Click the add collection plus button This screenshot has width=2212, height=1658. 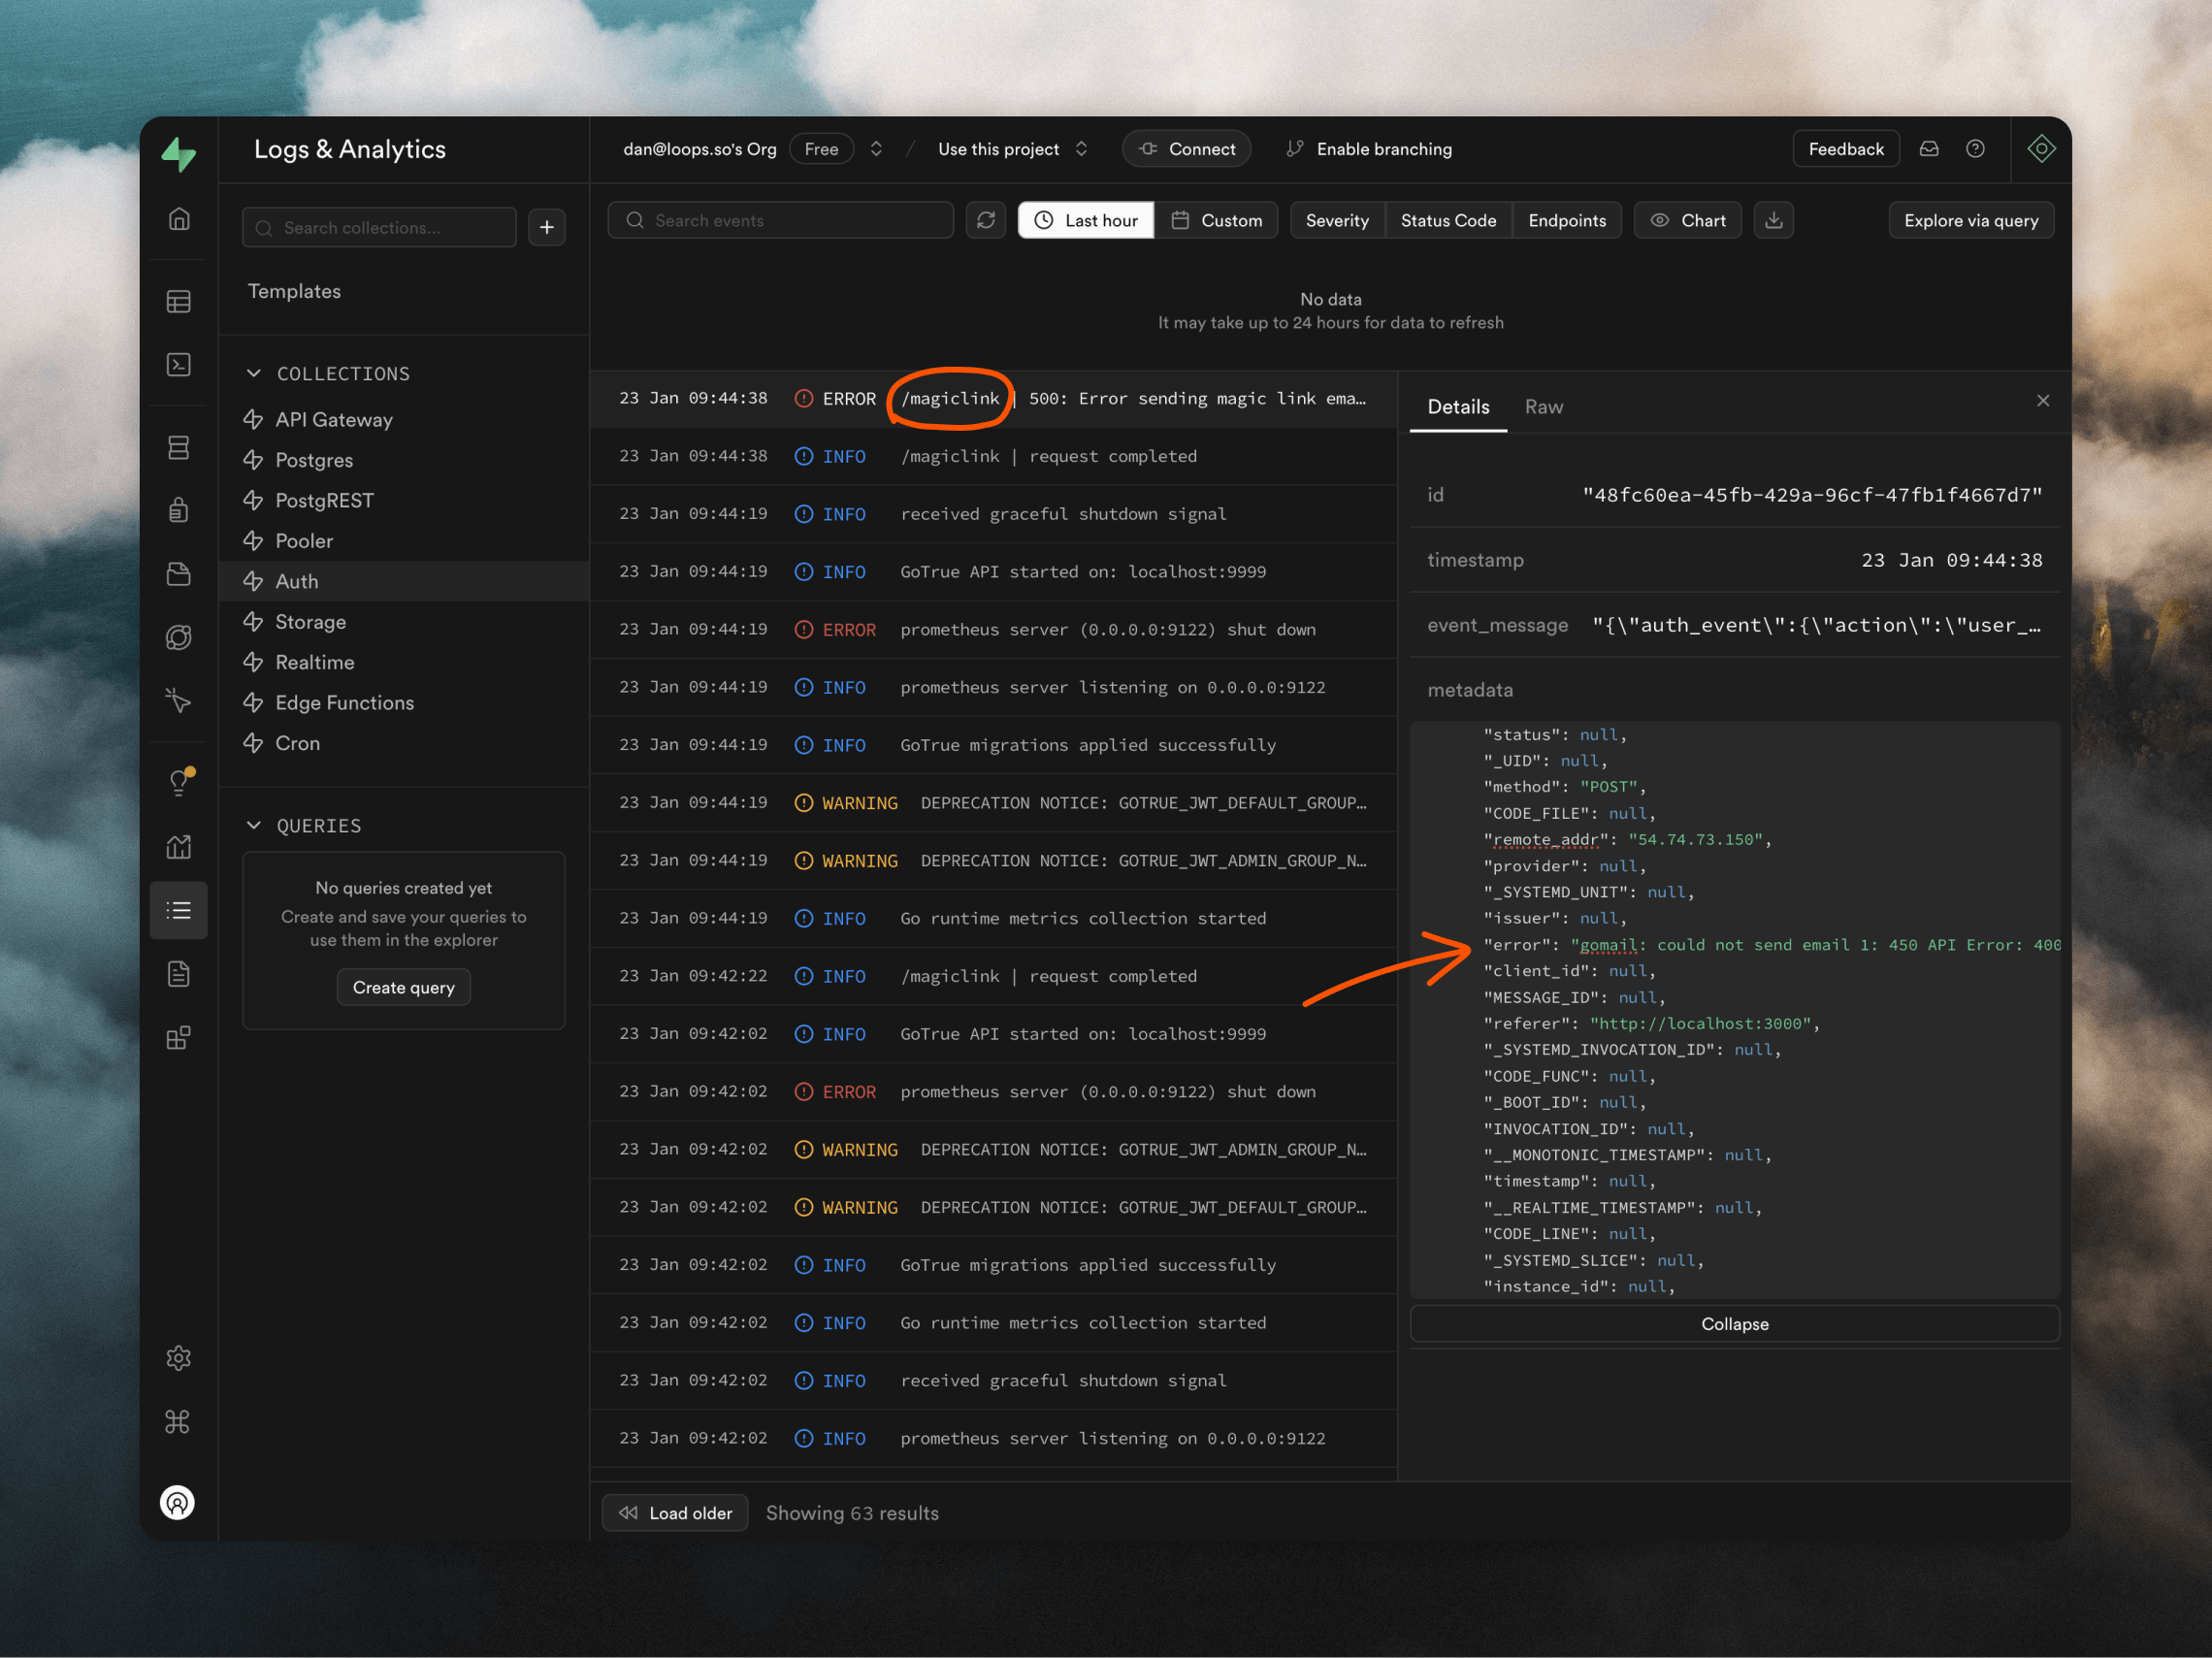[547, 228]
